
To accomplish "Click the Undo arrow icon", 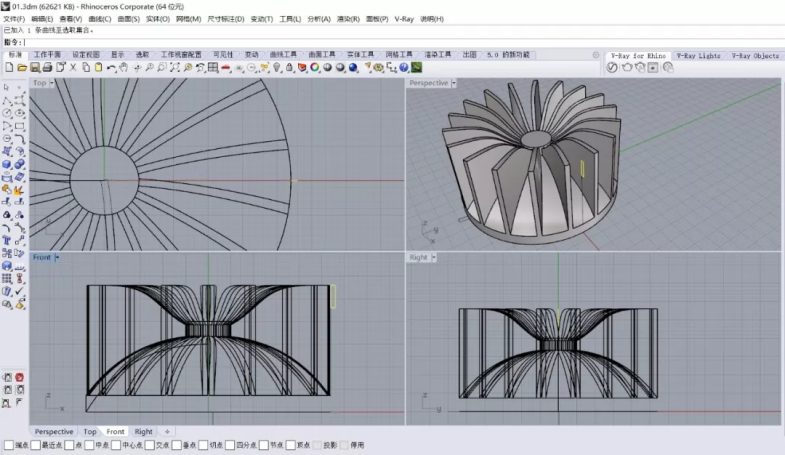I will pyautogui.click(x=111, y=68).
